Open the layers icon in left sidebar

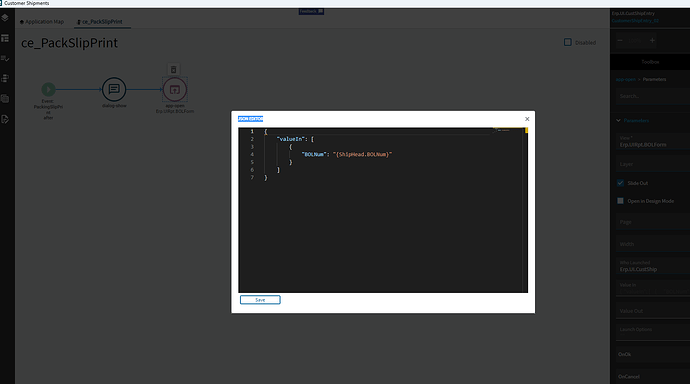(x=5, y=18)
